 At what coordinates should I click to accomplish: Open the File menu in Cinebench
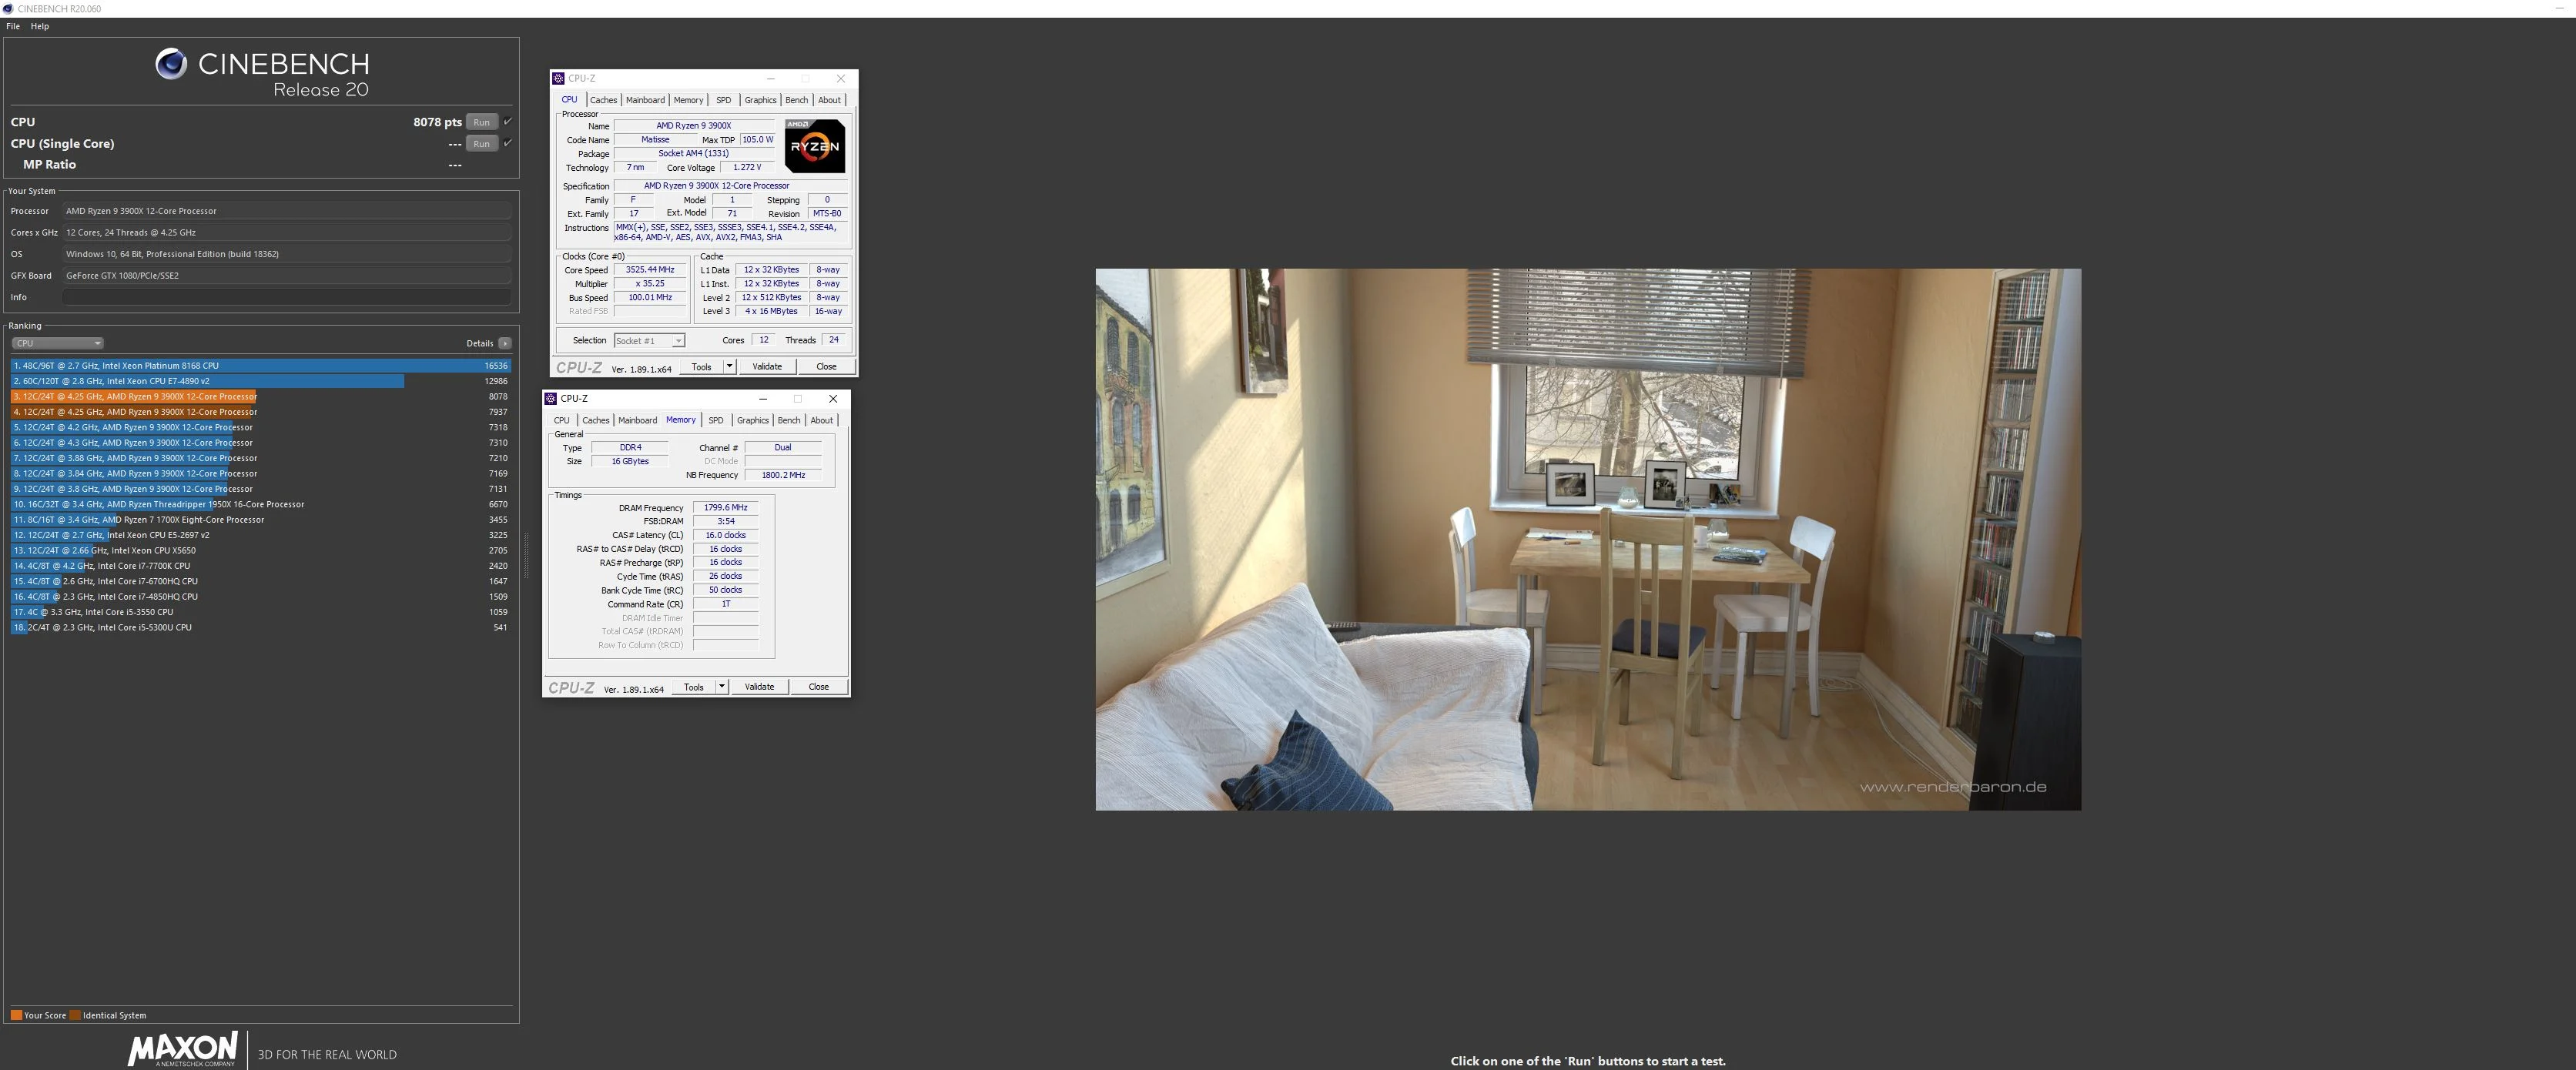point(13,26)
